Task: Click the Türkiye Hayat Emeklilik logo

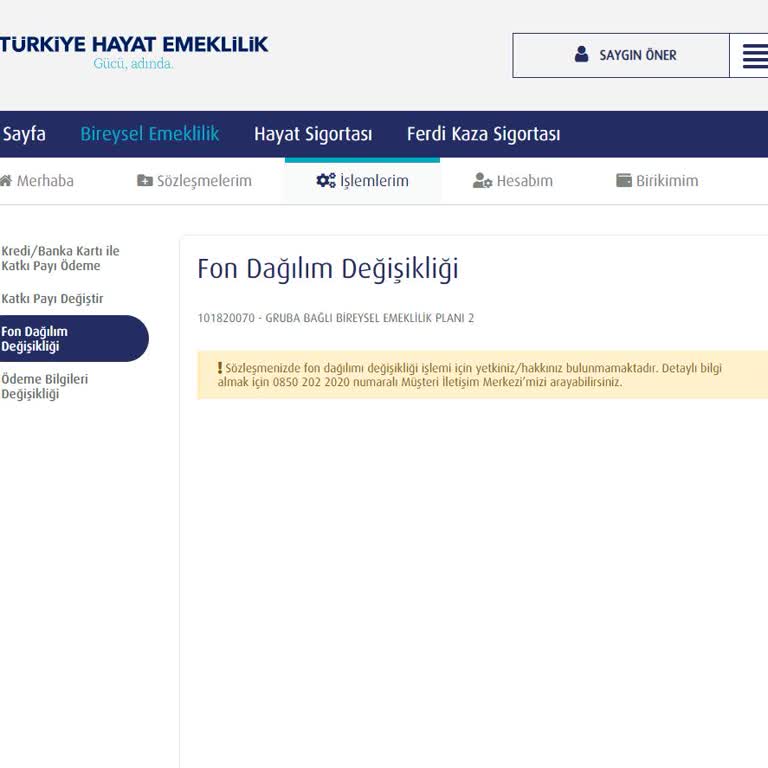Action: 134,51
